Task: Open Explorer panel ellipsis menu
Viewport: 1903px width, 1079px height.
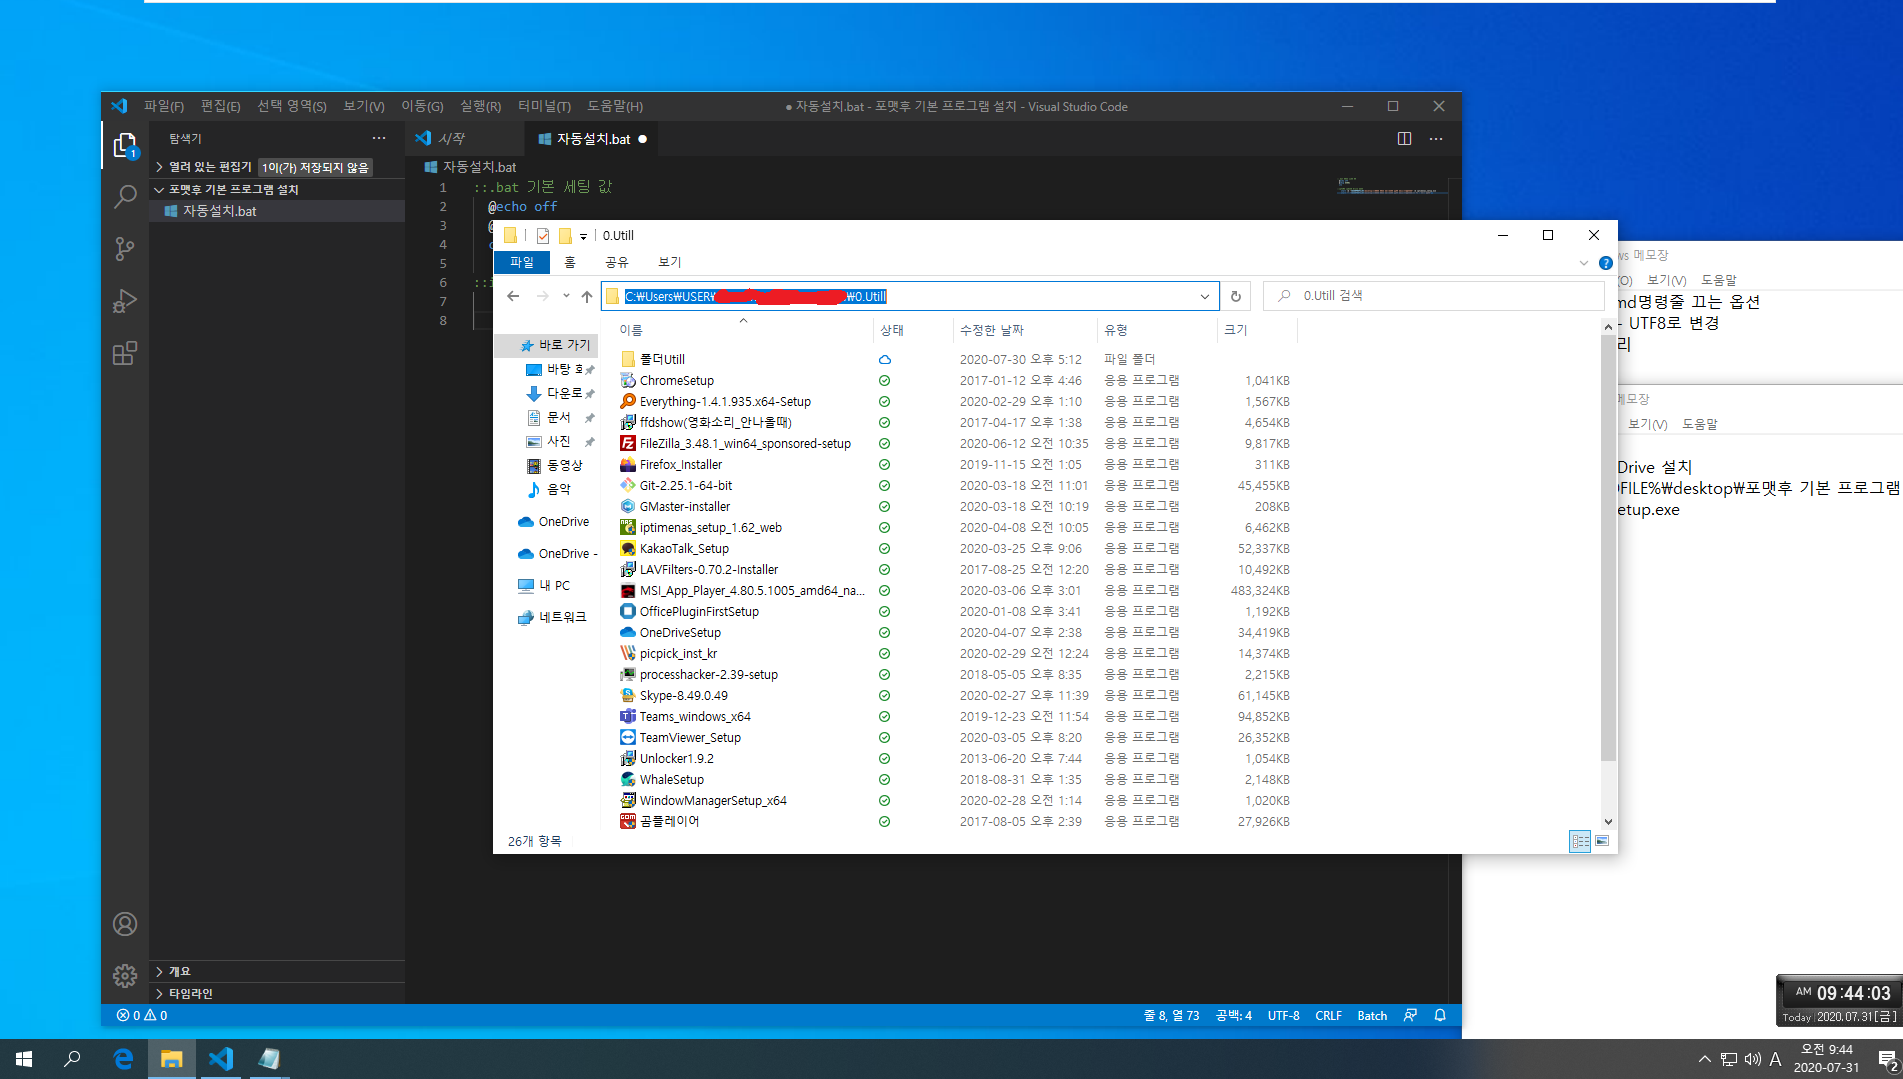Action: pyautogui.click(x=378, y=138)
